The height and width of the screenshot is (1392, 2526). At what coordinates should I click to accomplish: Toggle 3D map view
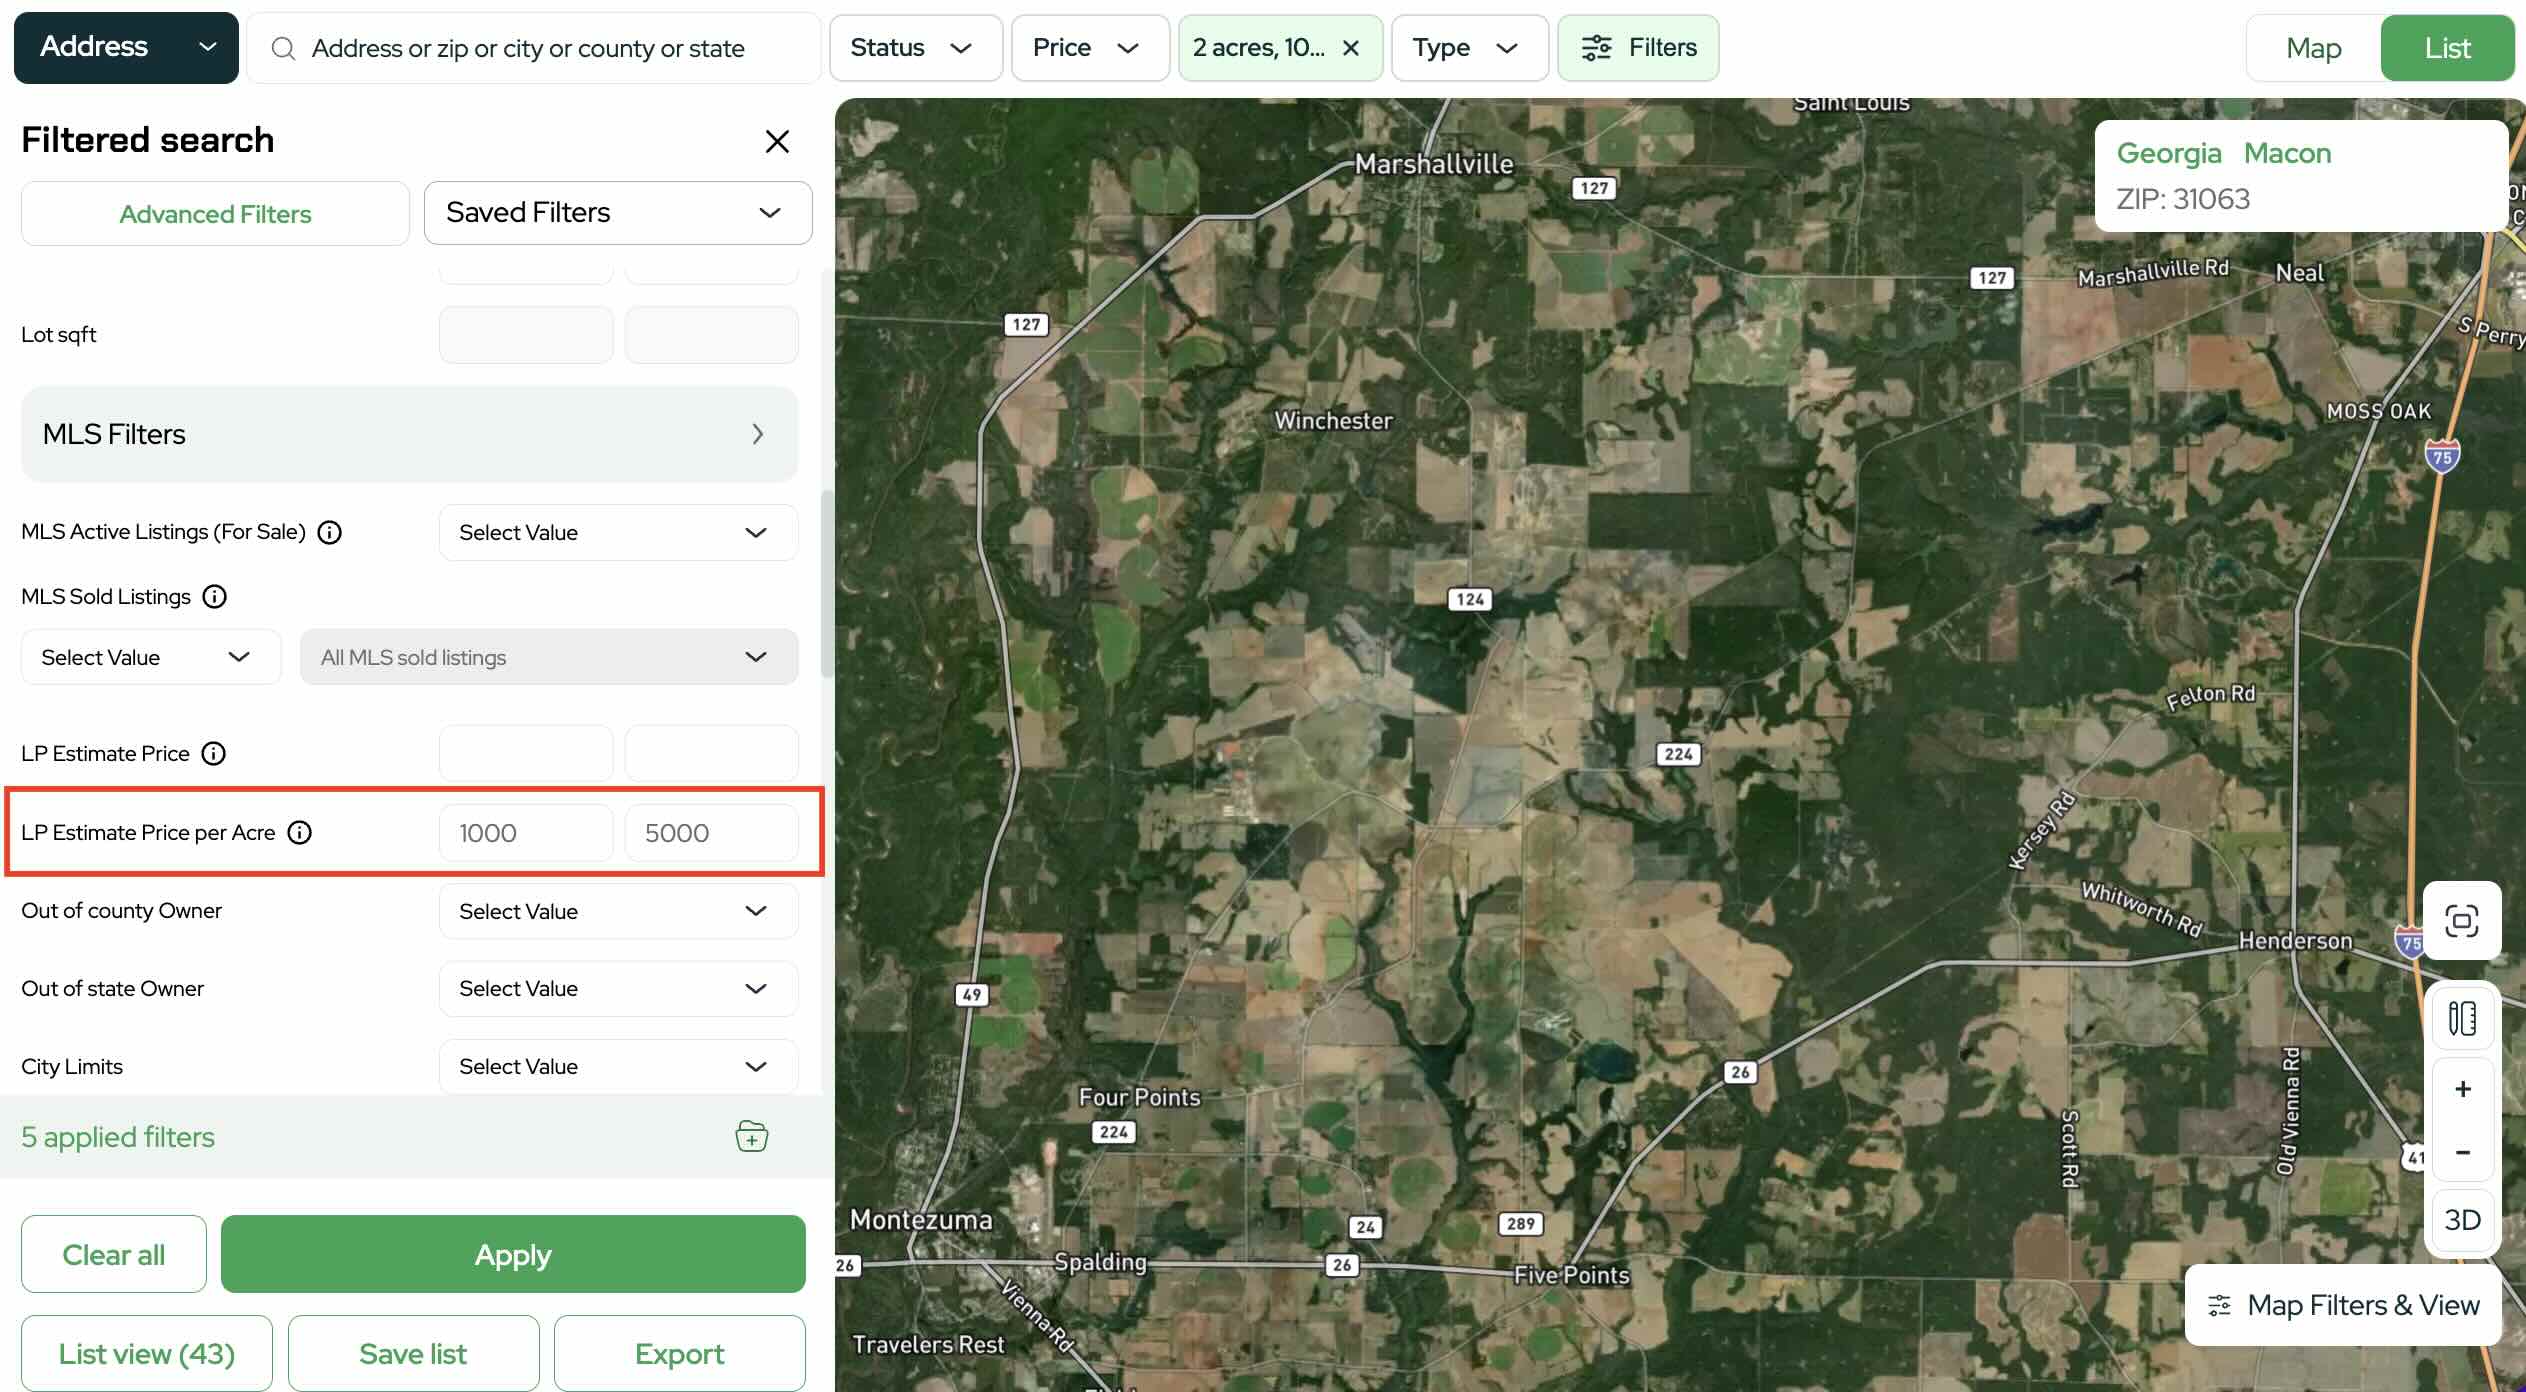click(x=2462, y=1219)
